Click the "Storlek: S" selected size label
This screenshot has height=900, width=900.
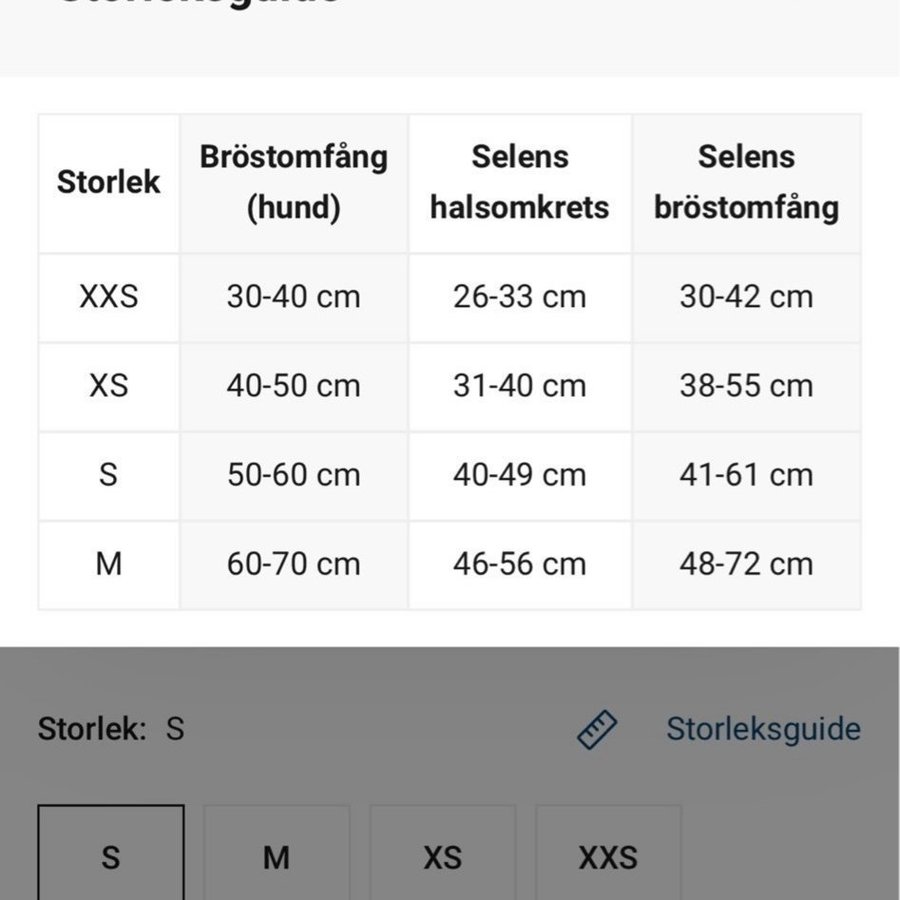click(x=111, y=729)
